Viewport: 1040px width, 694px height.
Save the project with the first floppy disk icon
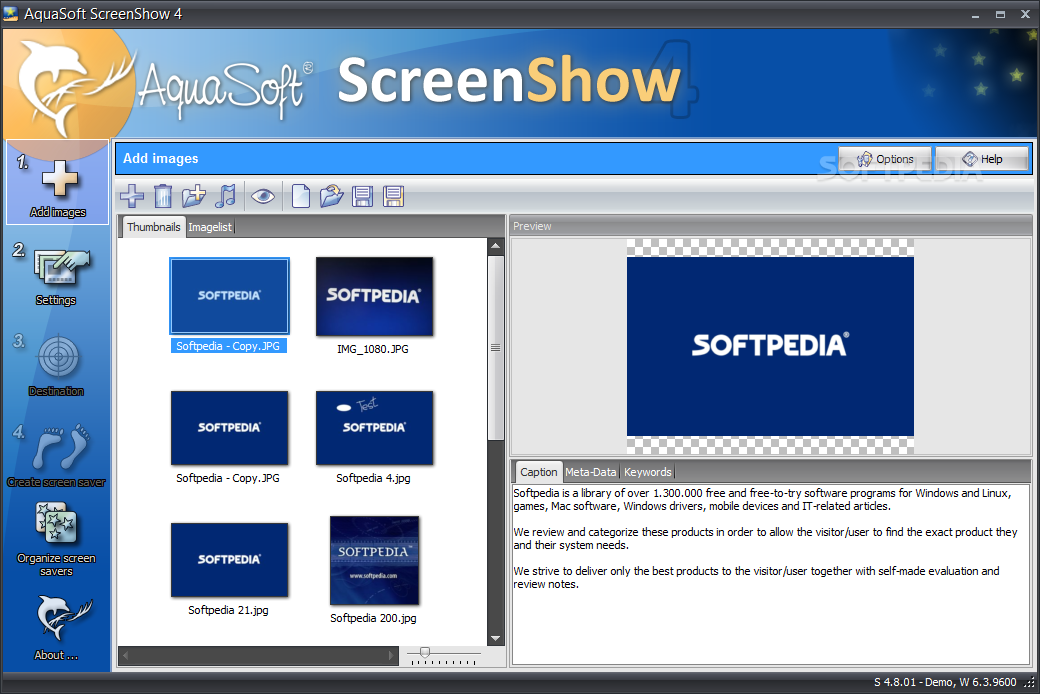pos(362,196)
